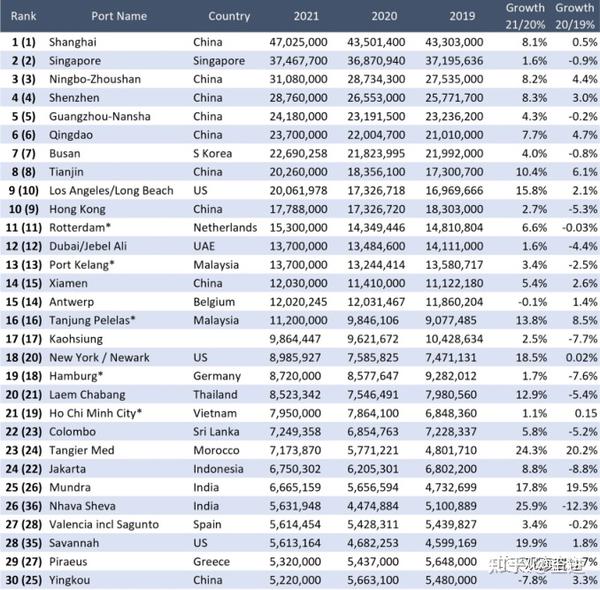Select the Valencia incl Sagunto cell
600x590 pixels.
tap(104, 525)
